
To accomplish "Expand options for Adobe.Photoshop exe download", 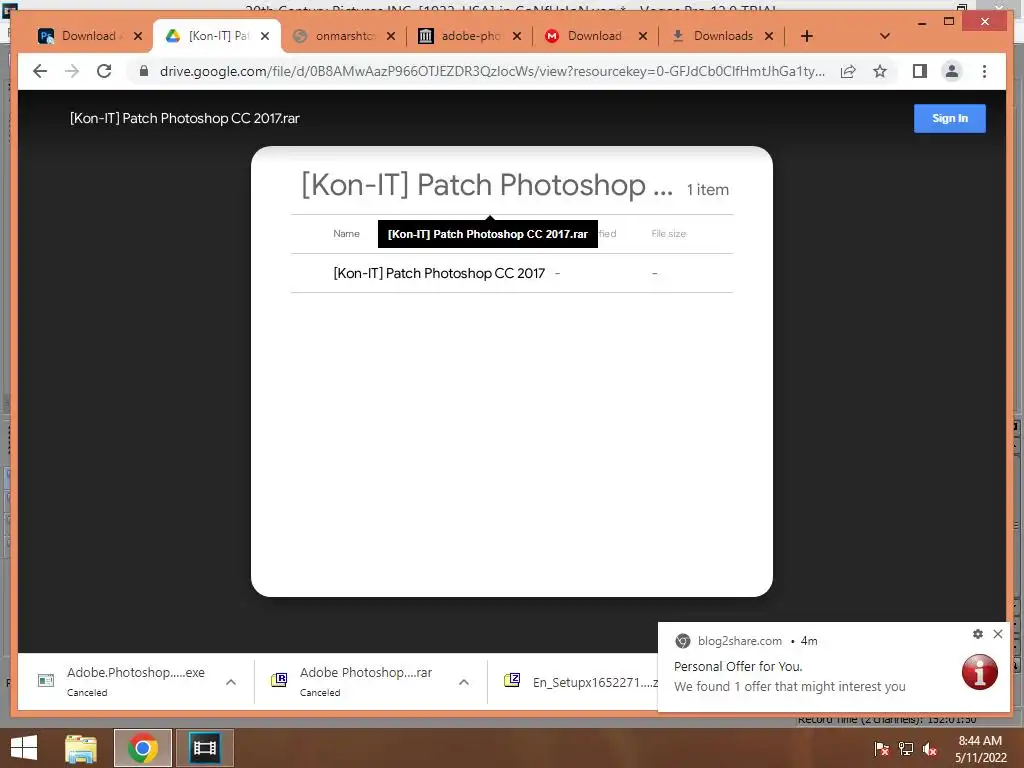I will [231, 682].
